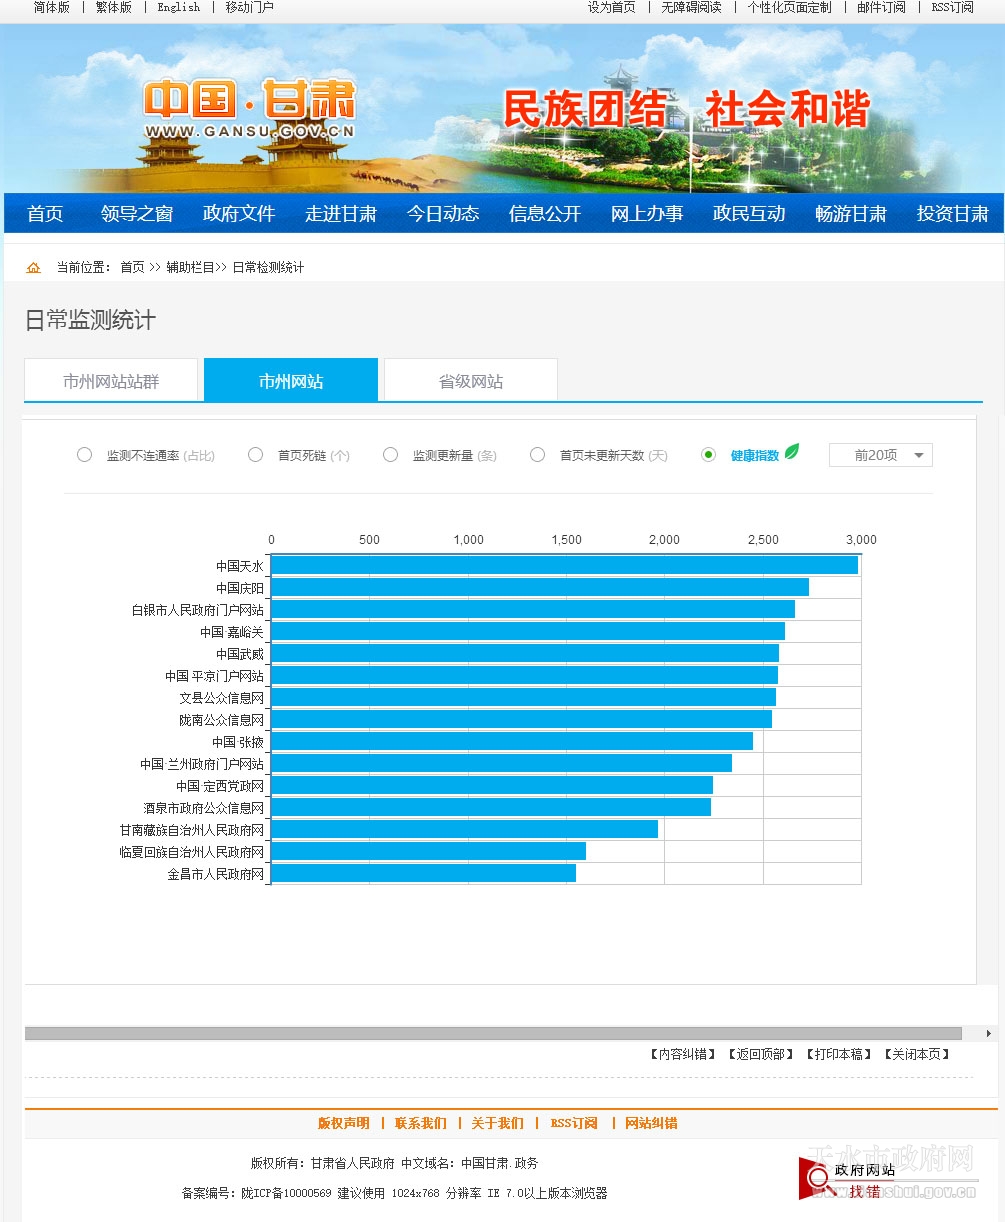Open 领导之窗 in the main navigation
Image resolution: width=1005 pixels, height=1222 pixels.
137,214
